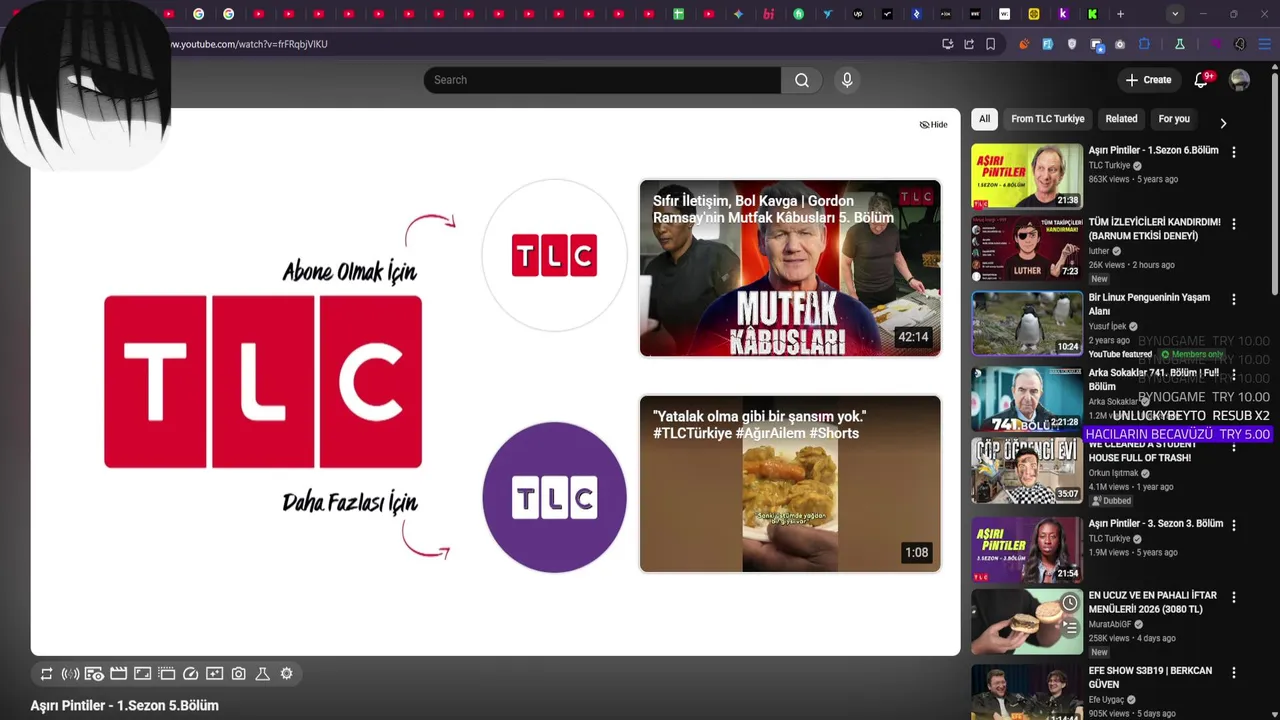Click the video filters sparkle icon

(214, 674)
